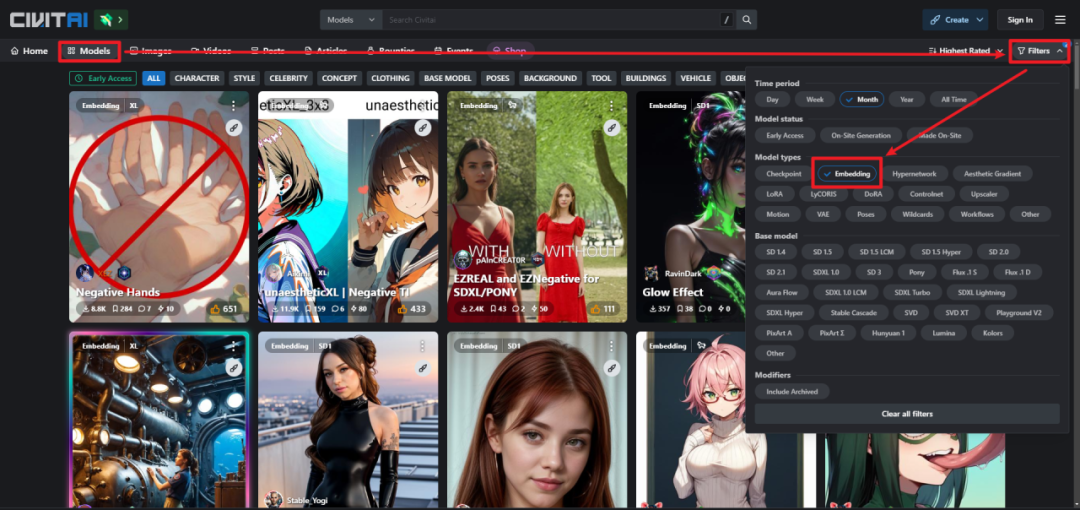Select the CHARACTER category tag

[197, 78]
